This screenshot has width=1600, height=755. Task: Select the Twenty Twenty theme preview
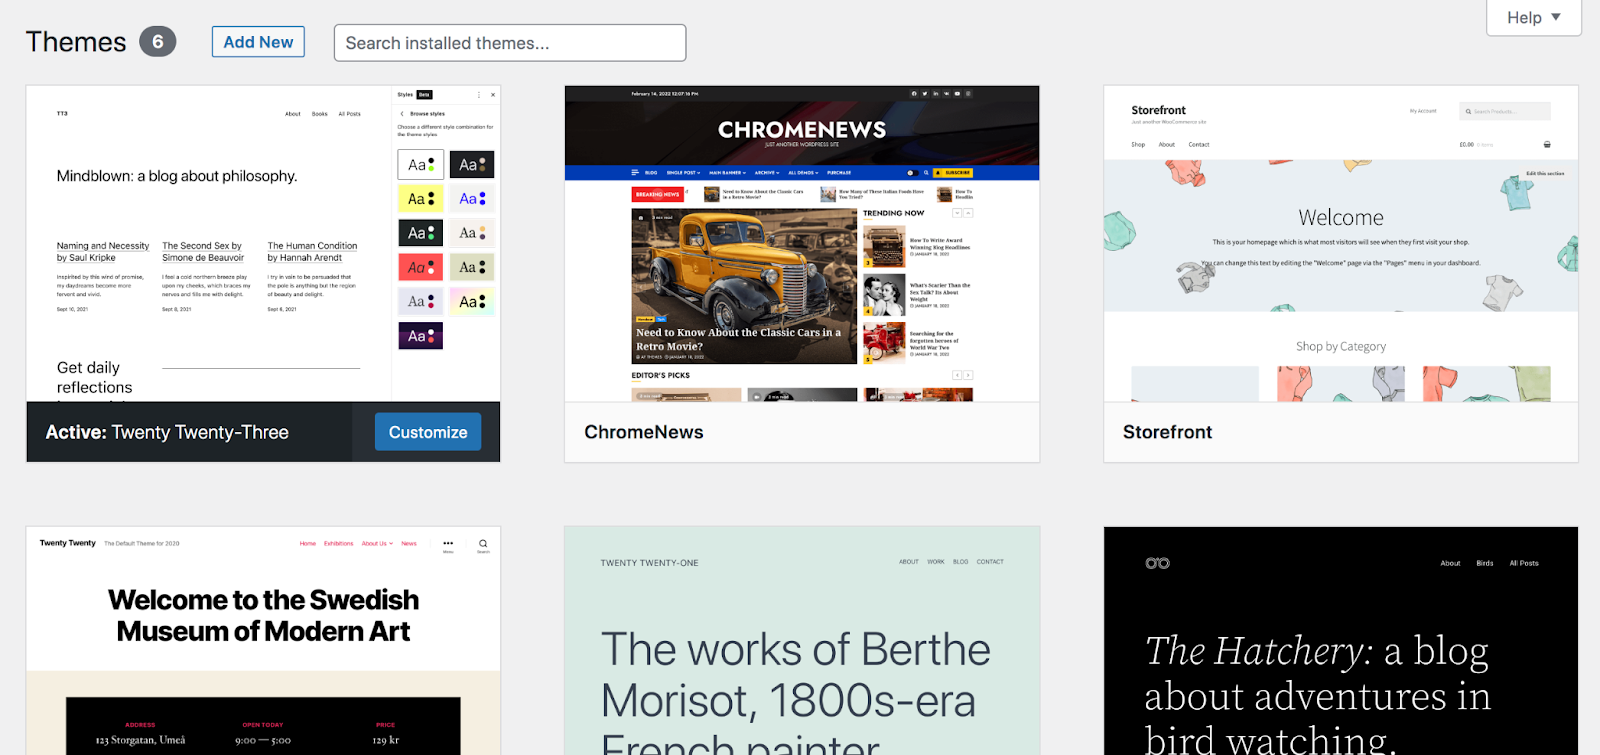263,641
